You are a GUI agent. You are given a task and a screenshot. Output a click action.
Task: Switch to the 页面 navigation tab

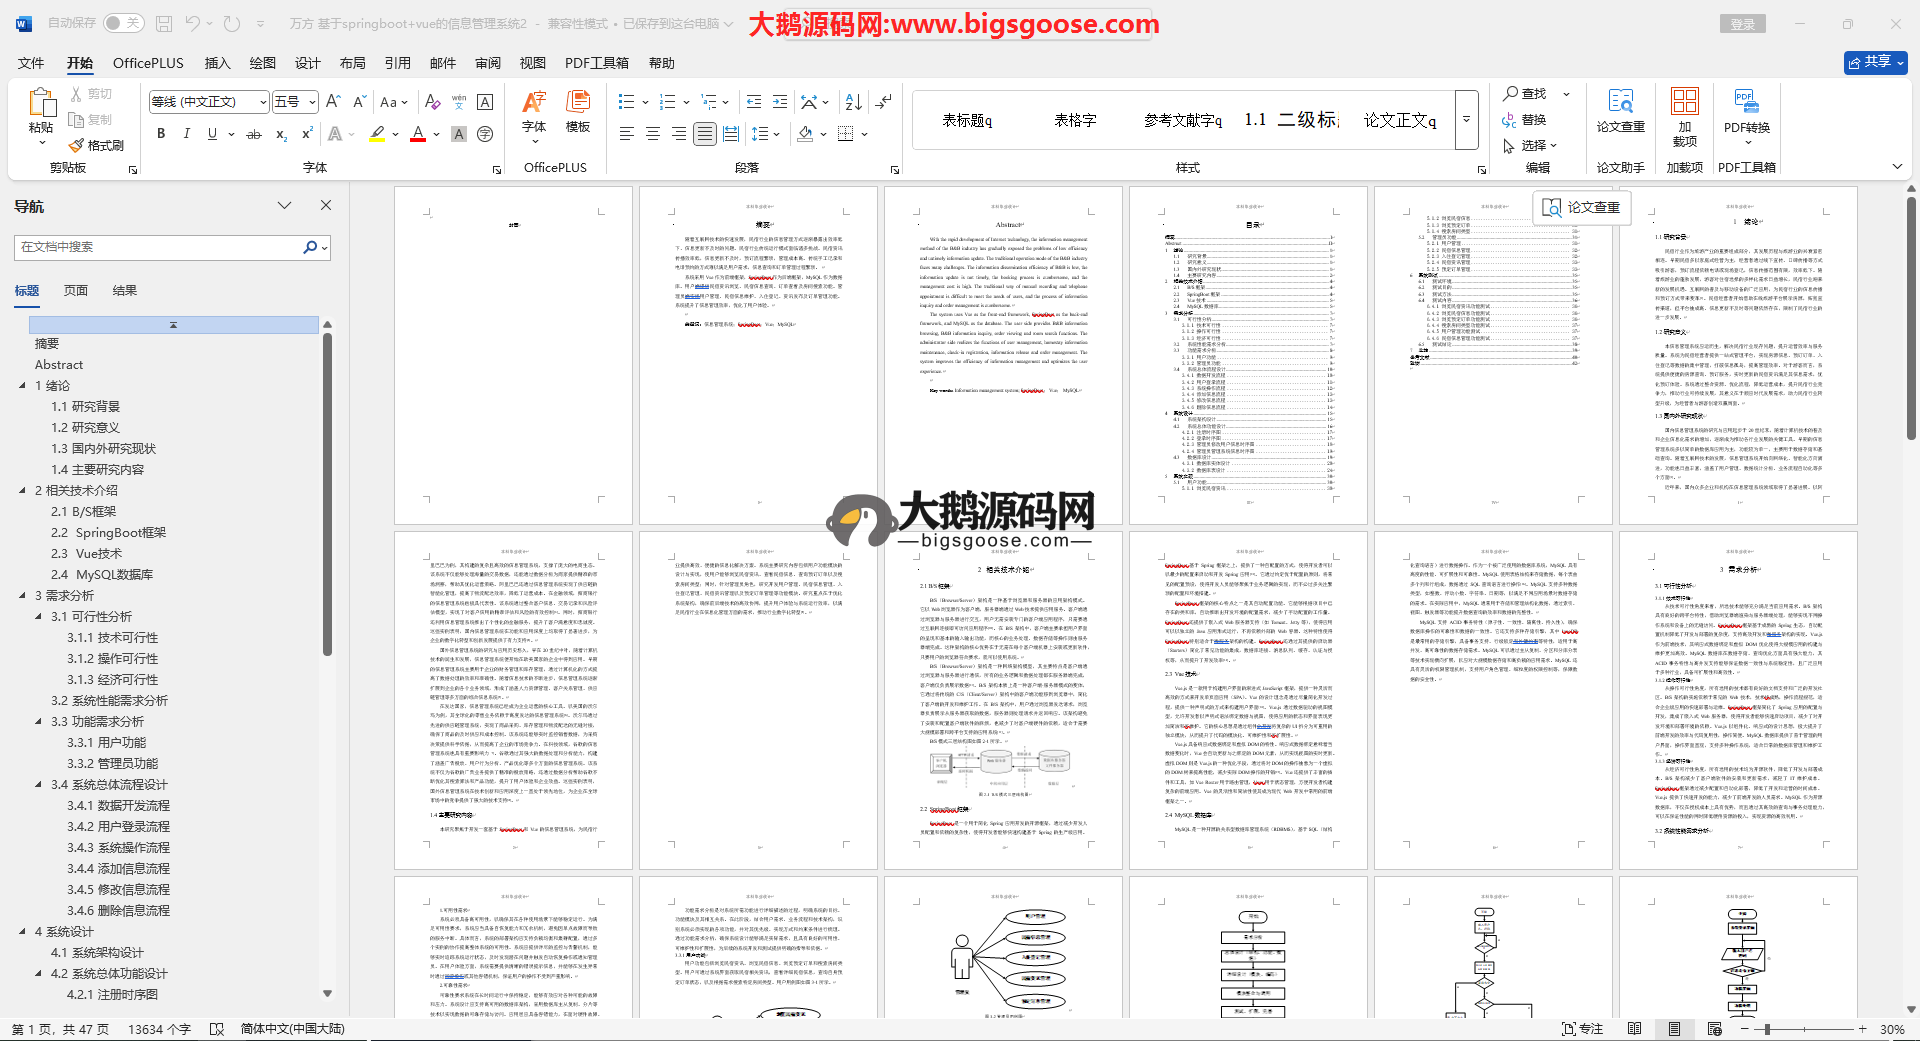point(76,291)
